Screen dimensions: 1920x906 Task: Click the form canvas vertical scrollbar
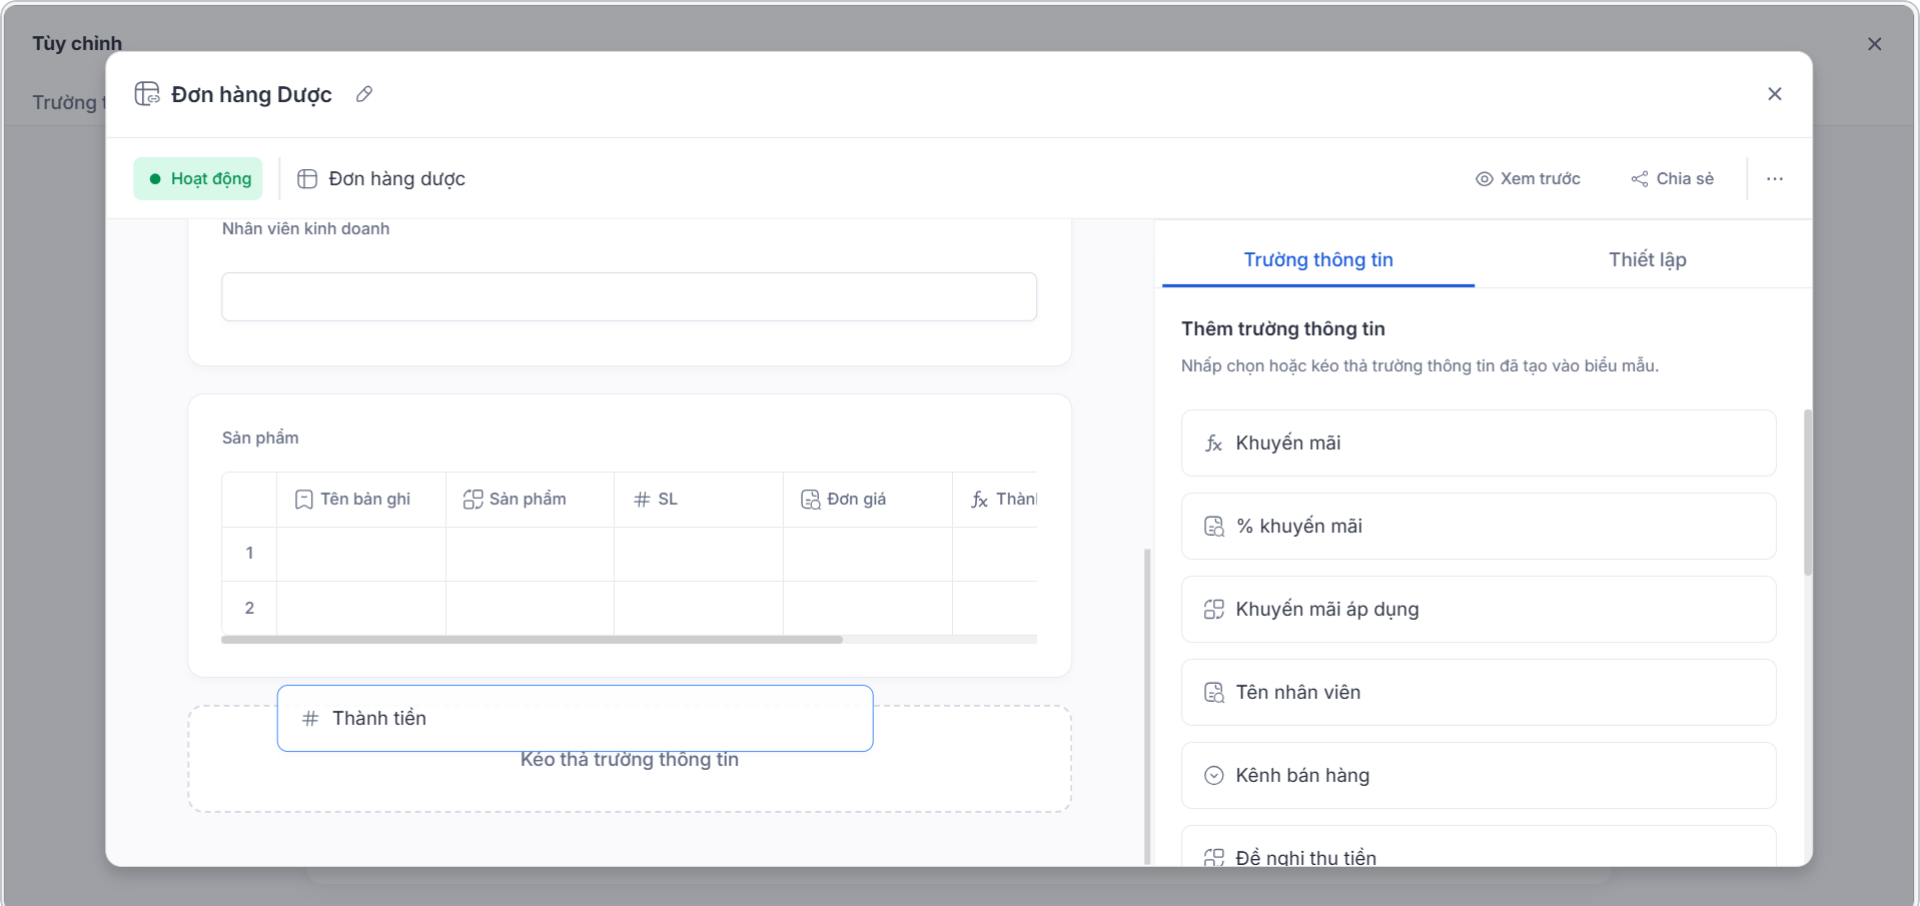(x=1147, y=705)
